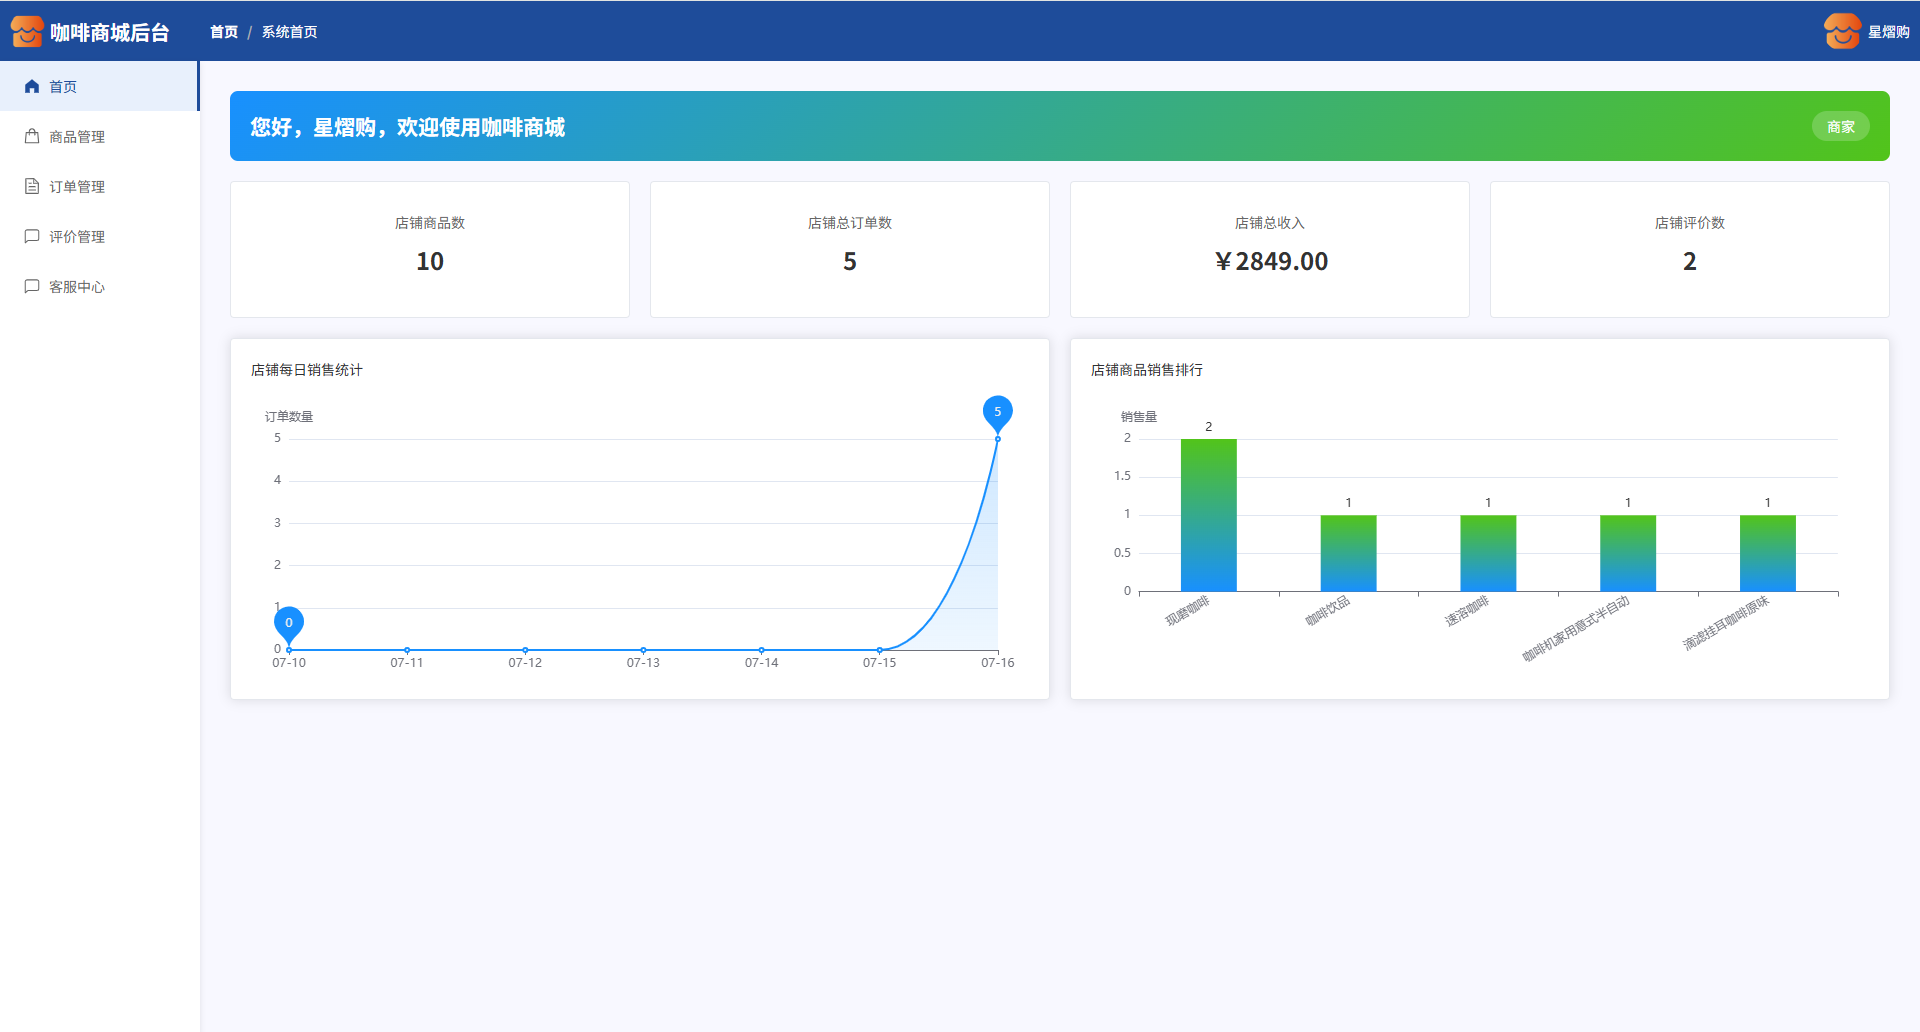Click the 店铺总收入 ¥2849.00 card

coord(1270,249)
